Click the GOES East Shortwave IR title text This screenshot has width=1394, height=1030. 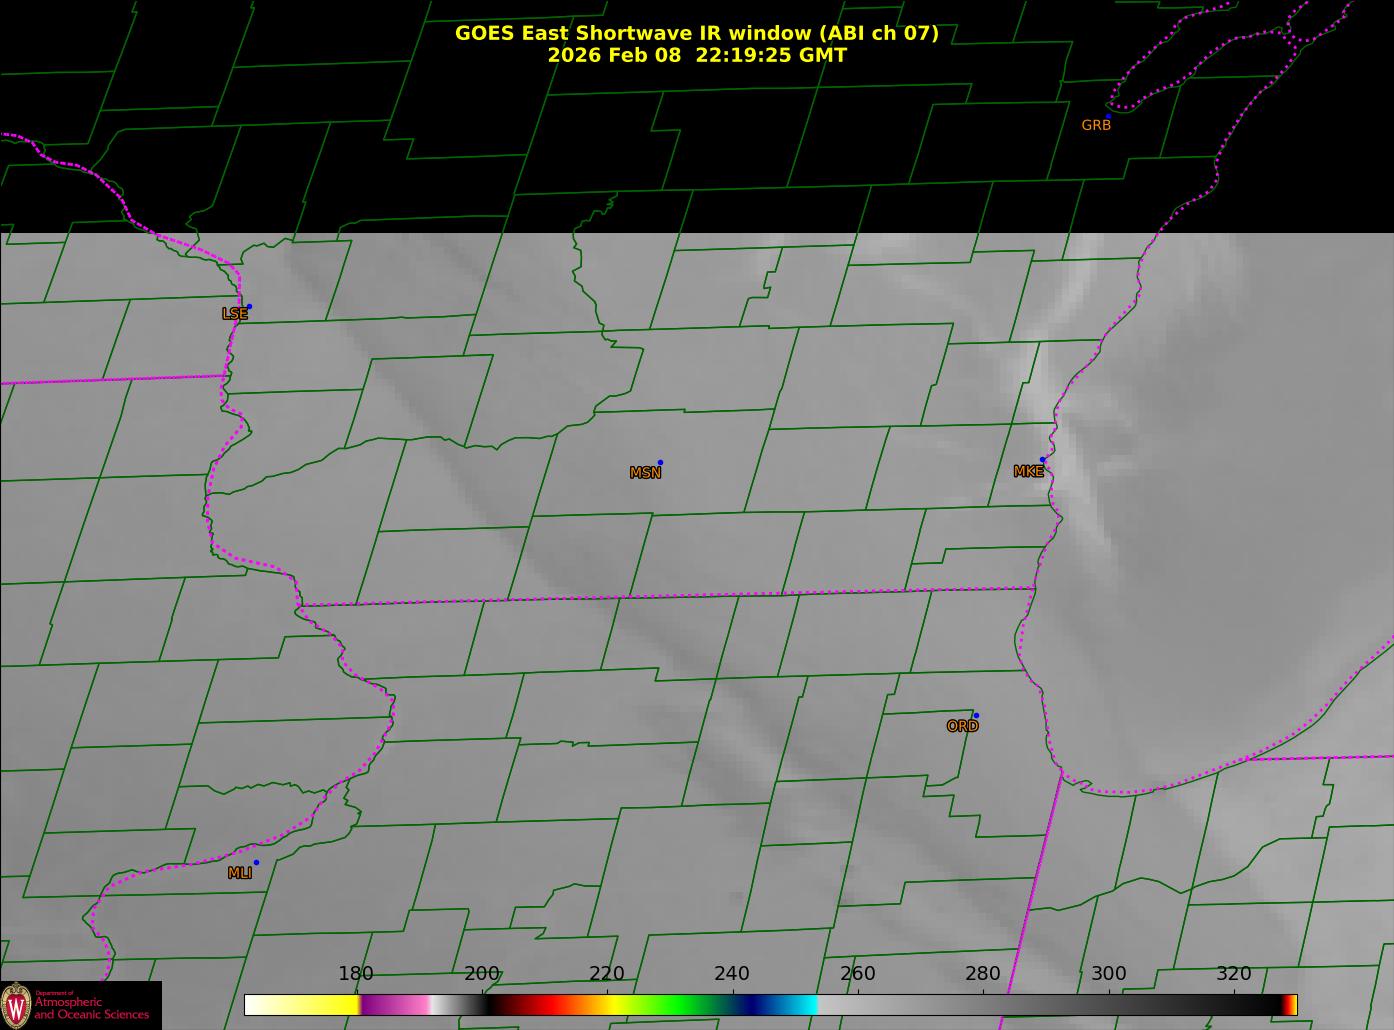tap(696, 33)
